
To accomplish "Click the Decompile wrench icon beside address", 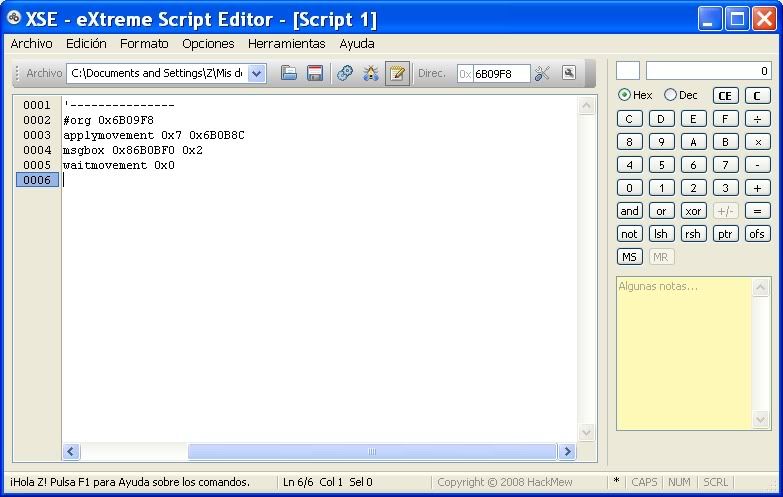I will [x=542, y=73].
